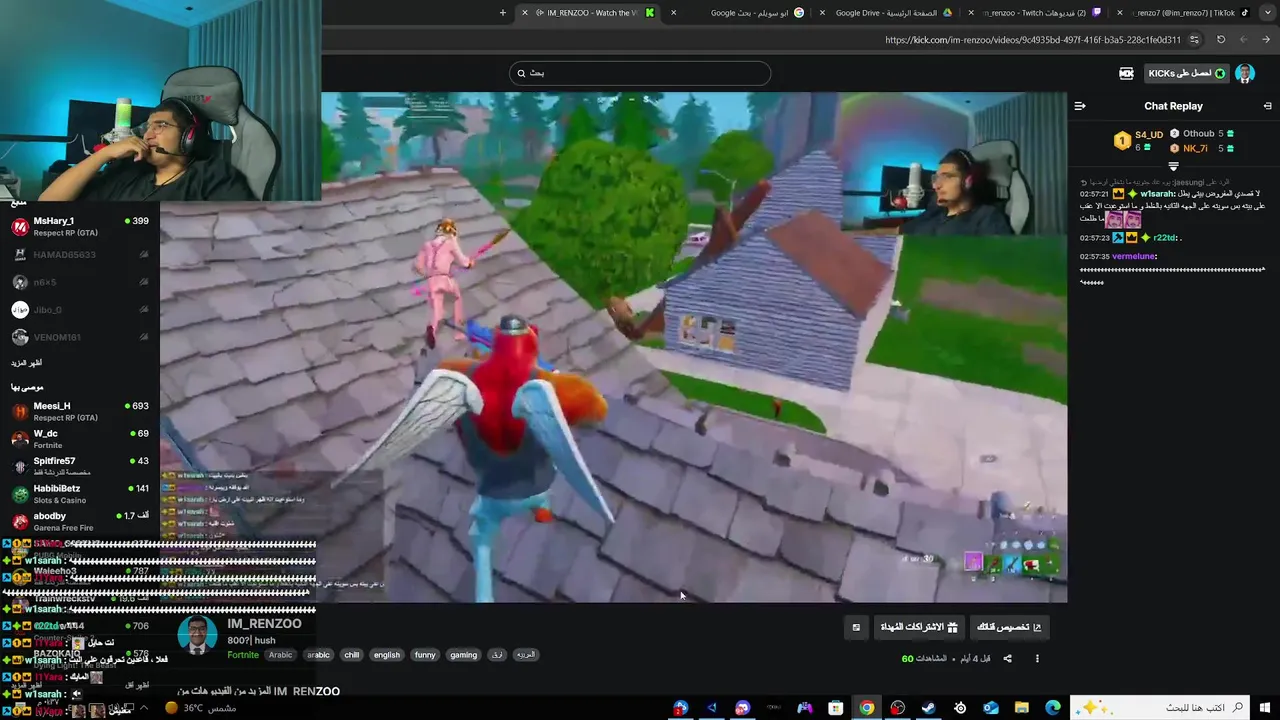
Task: Click the Windows taskbar search box
Action: click(1160, 708)
